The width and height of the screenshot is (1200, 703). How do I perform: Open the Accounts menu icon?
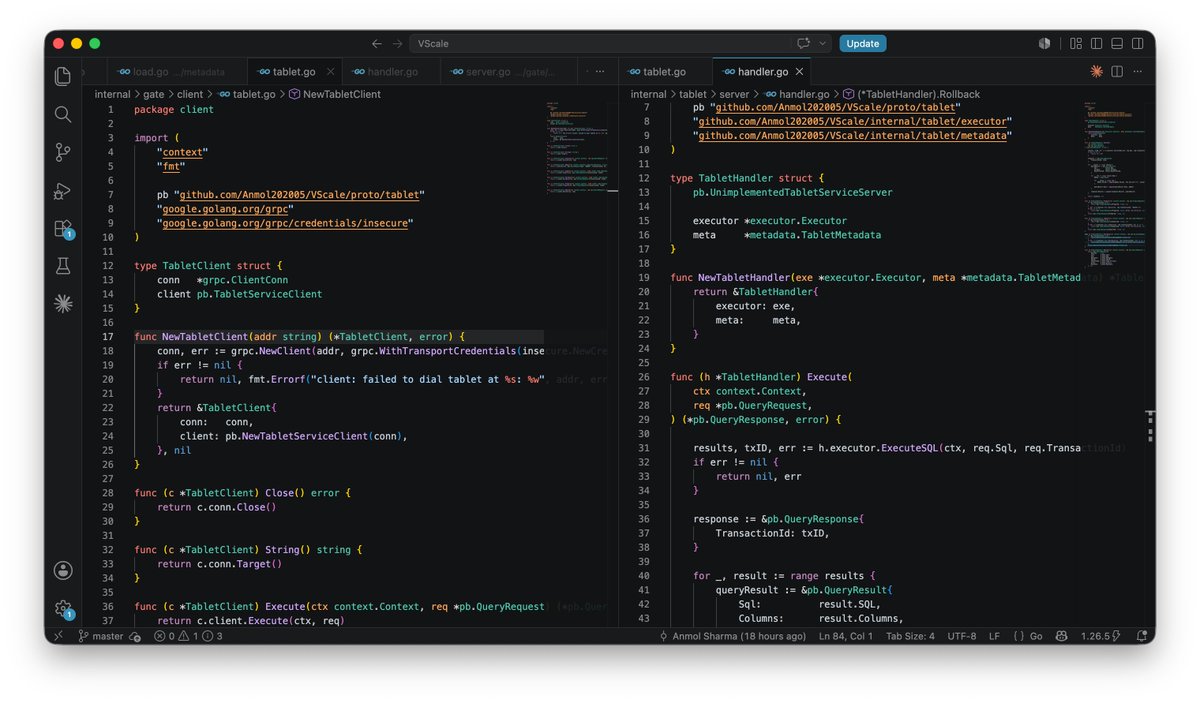click(63, 570)
